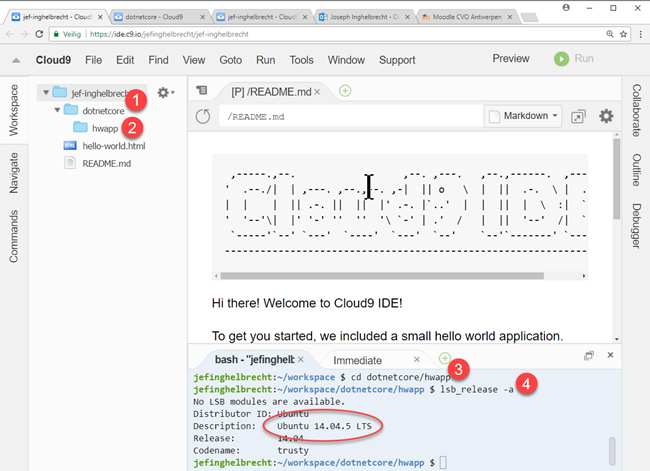Open the browser zoom magnifier icon
The width and height of the screenshot is (650, 471).
point(610,34)
